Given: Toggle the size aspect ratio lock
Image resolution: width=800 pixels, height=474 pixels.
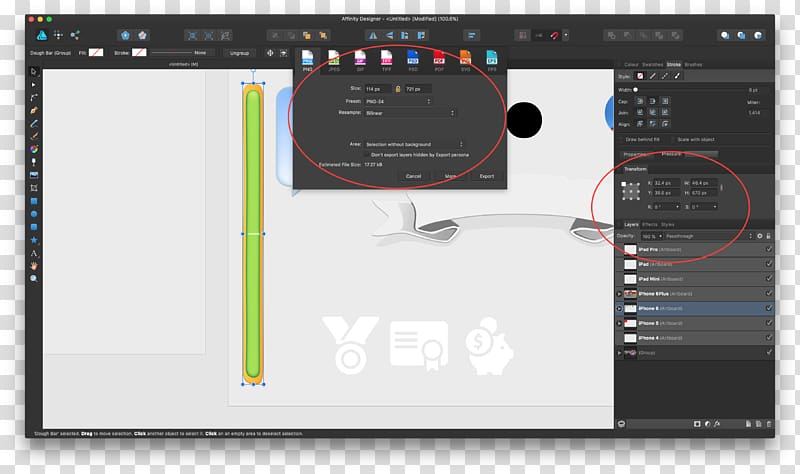Looking at the screenshot, I should [398, 89].
